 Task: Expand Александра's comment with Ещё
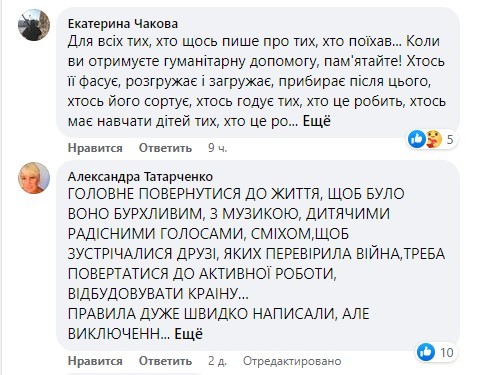click(188, 334)
